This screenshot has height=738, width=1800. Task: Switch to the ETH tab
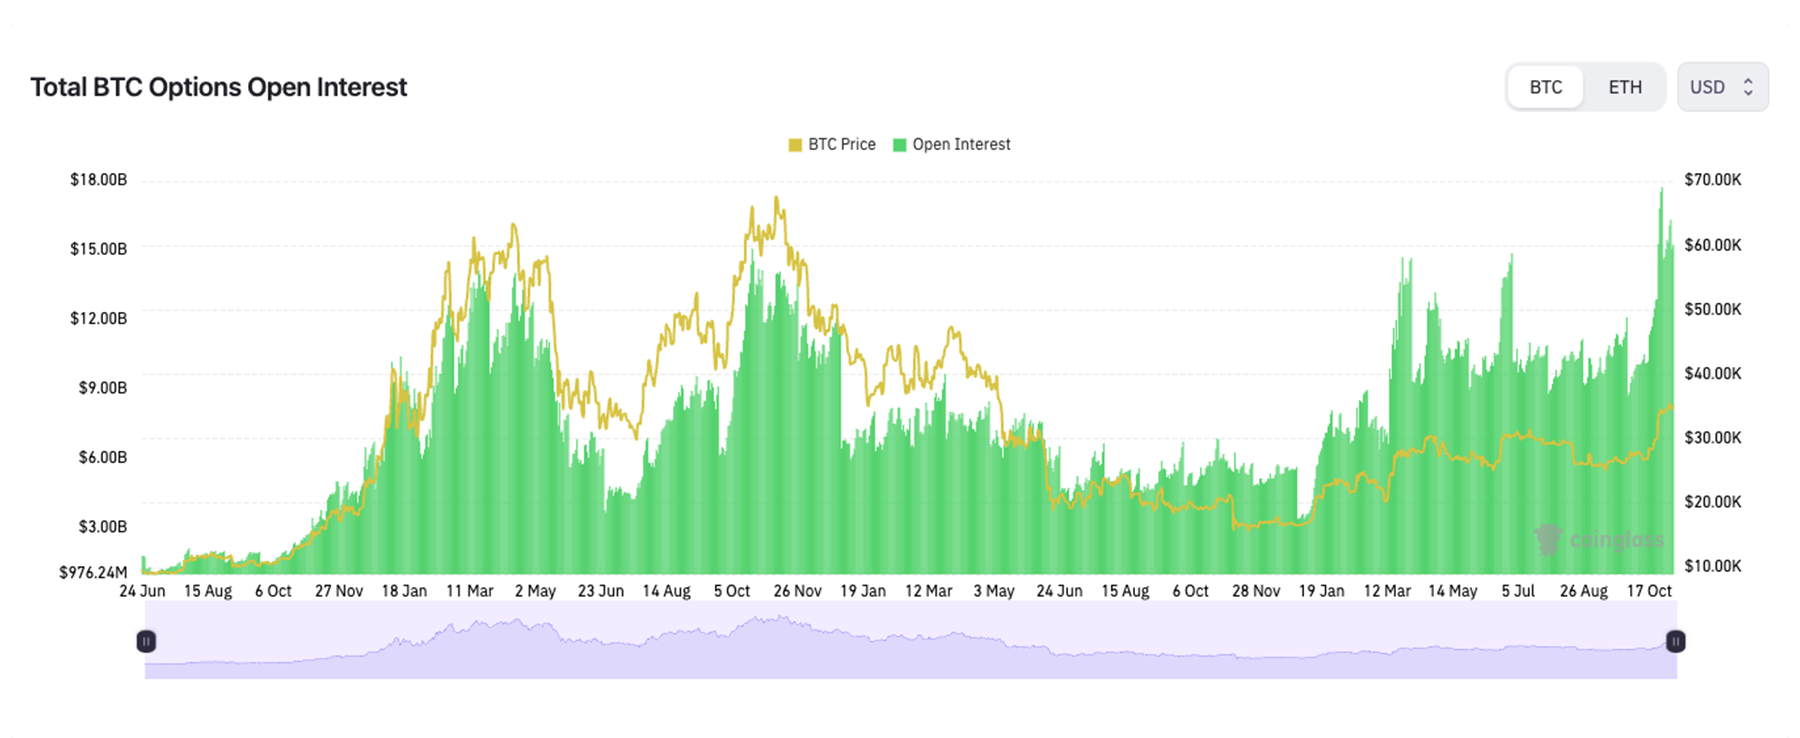point(1624,87)
